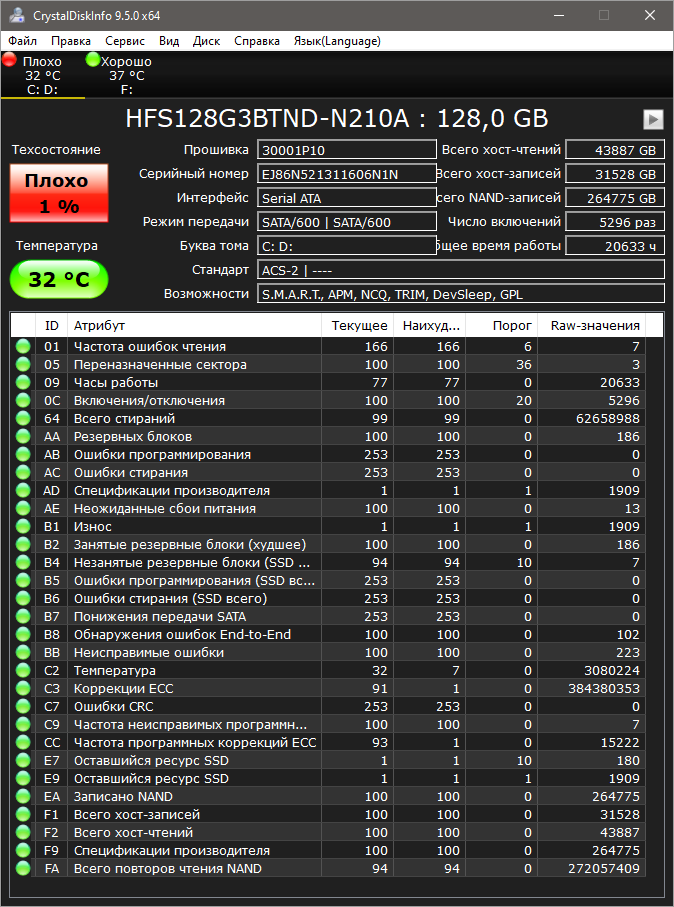Click the Атрибут column header
Viewport: 674px width, 907px height.
click(x=194, y=326)
